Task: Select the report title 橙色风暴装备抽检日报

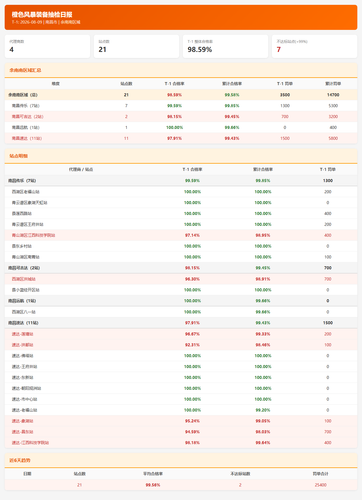Action: pos(42,14)
